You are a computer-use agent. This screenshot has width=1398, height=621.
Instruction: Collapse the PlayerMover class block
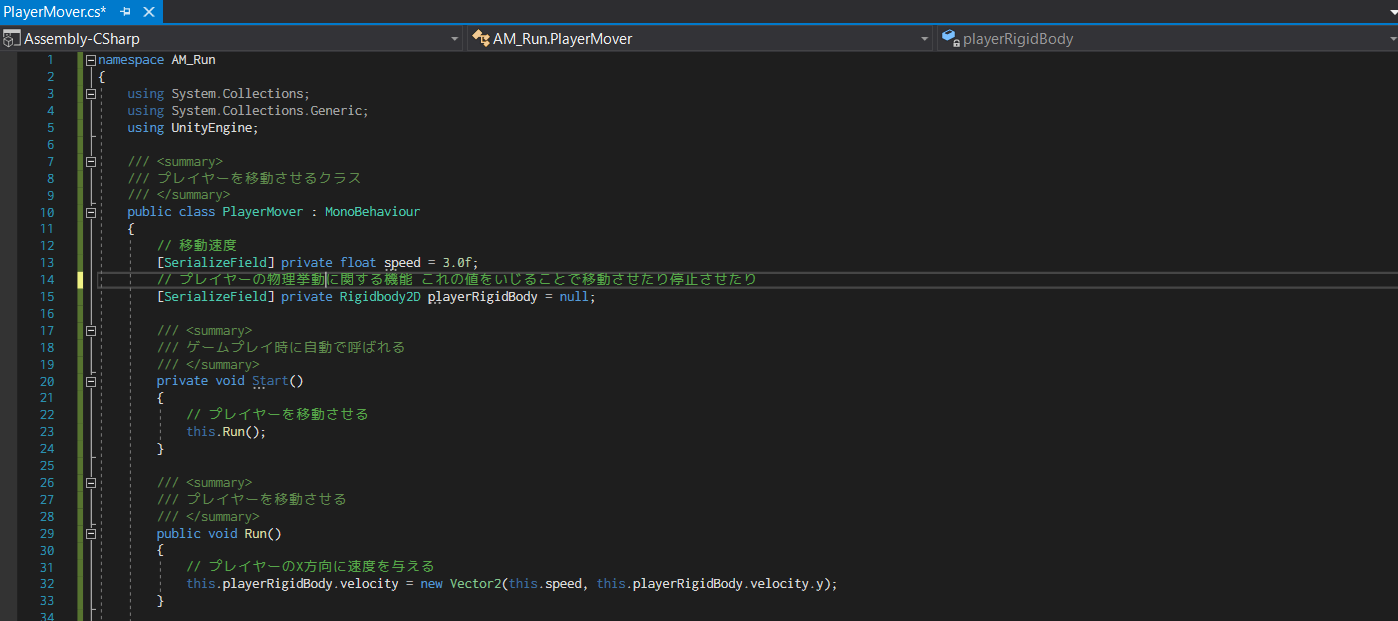point(91,212)
